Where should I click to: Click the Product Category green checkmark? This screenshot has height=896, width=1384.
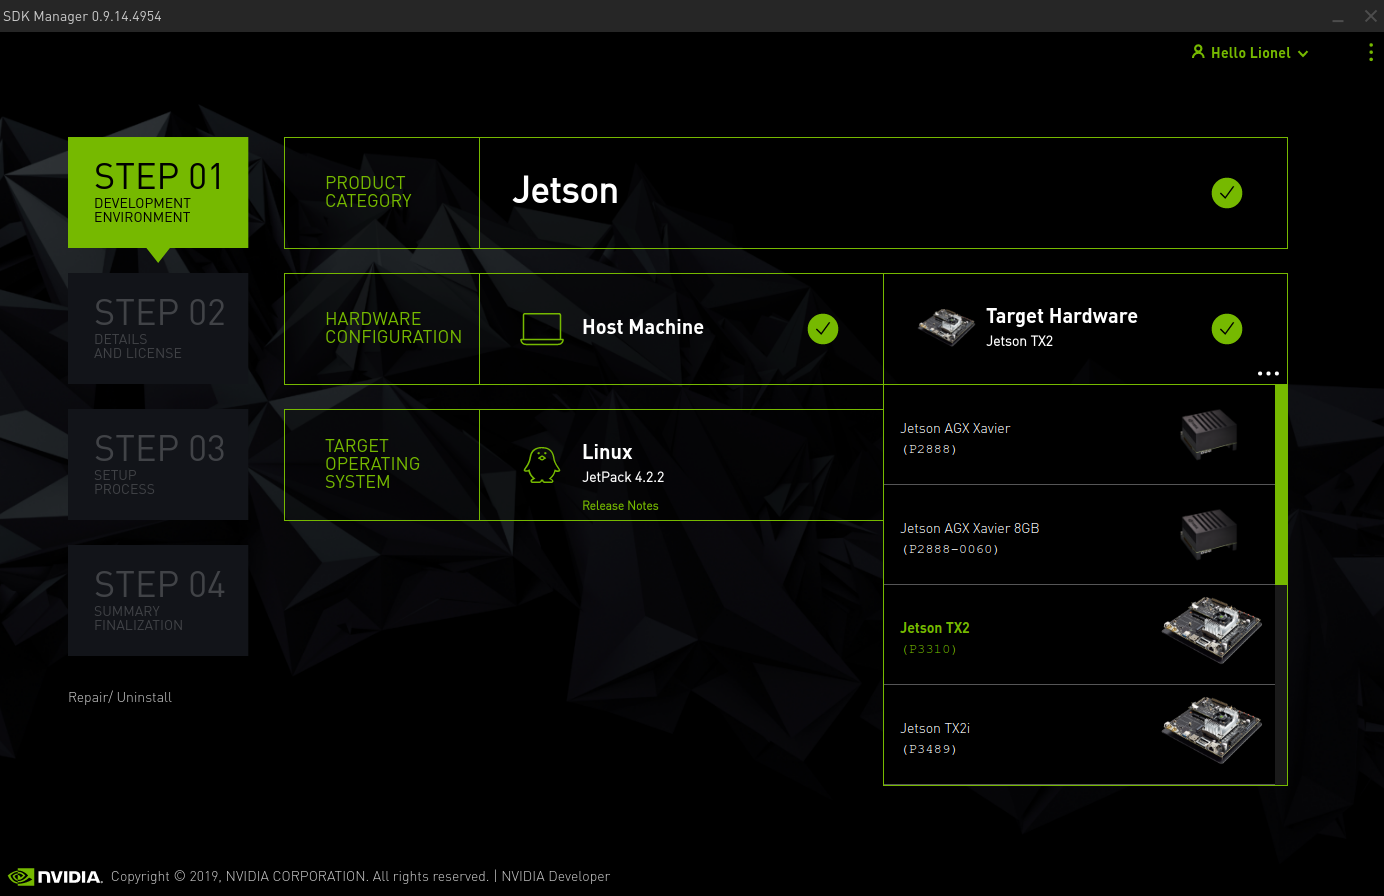1227,193
